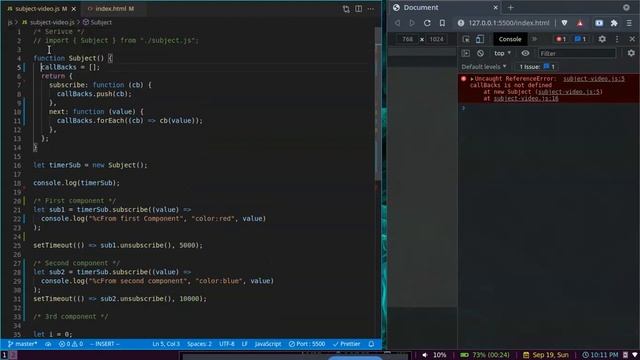640x360 pixels.
Task: Change the LF end-of-line sequence
Action: click(244, 344)
